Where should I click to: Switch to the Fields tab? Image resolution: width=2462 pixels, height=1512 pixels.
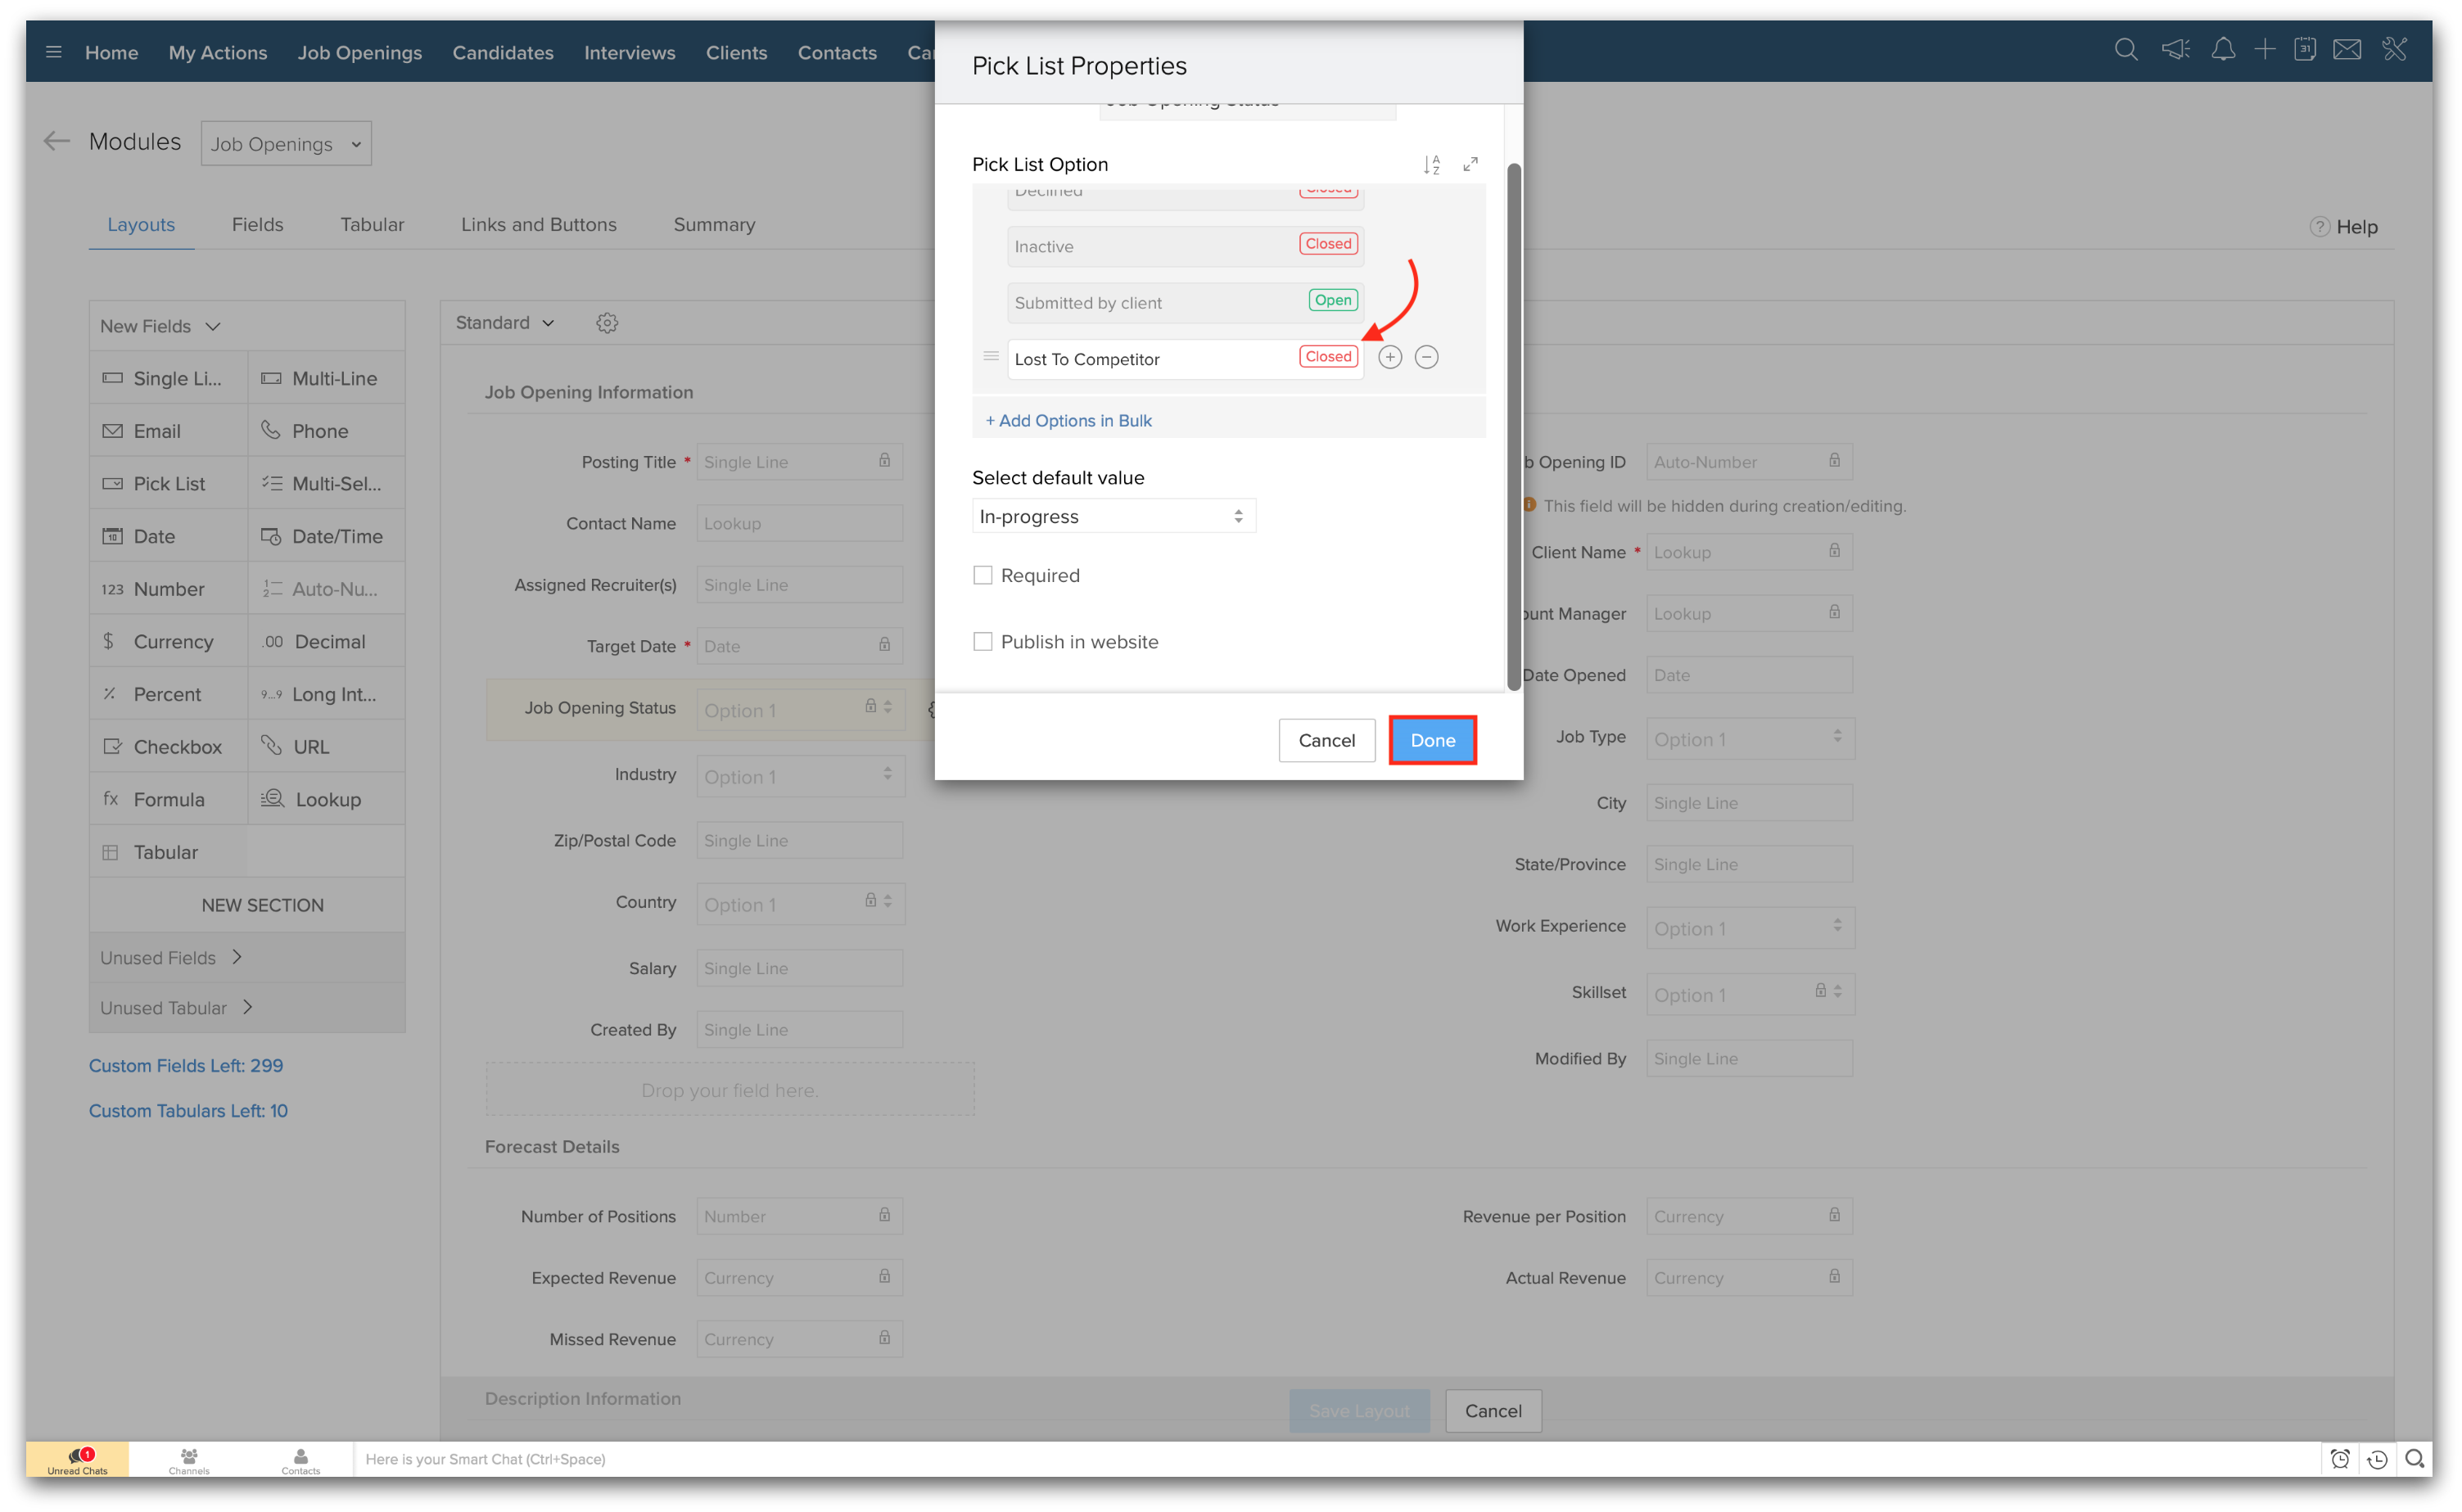tap(258, 225)
